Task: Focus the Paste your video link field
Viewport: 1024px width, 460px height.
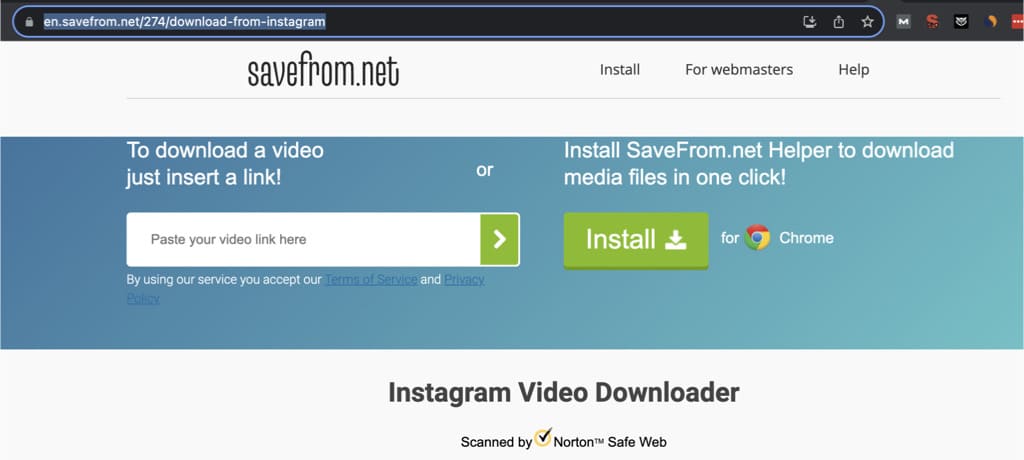Action: pos(304,239)
